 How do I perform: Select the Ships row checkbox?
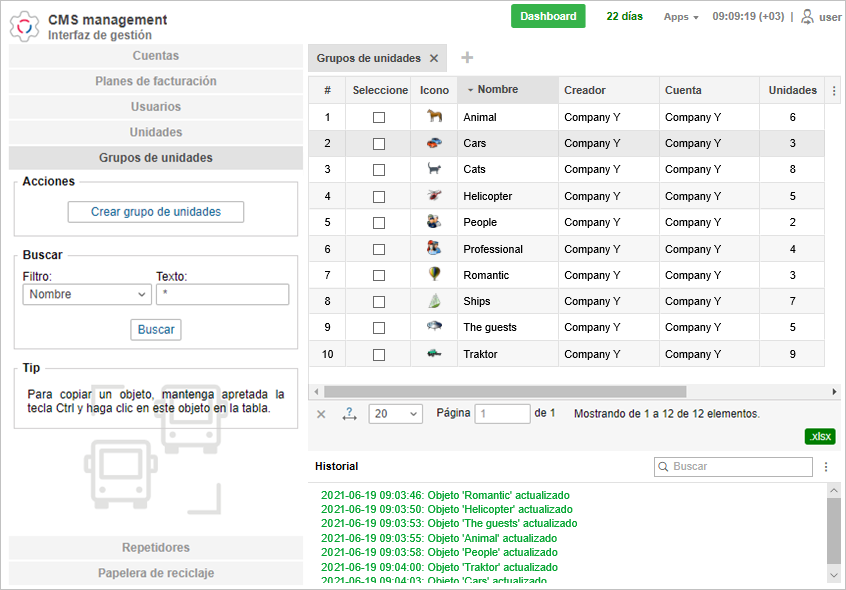tap(379, 302)
